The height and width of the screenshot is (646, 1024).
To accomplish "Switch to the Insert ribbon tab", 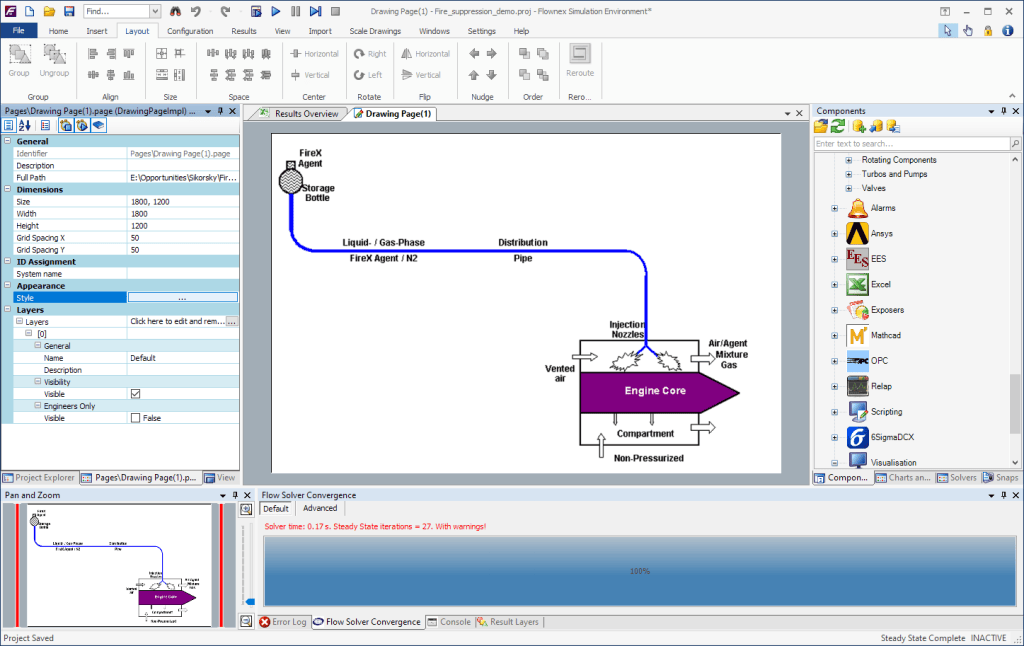I will point(97,31).
